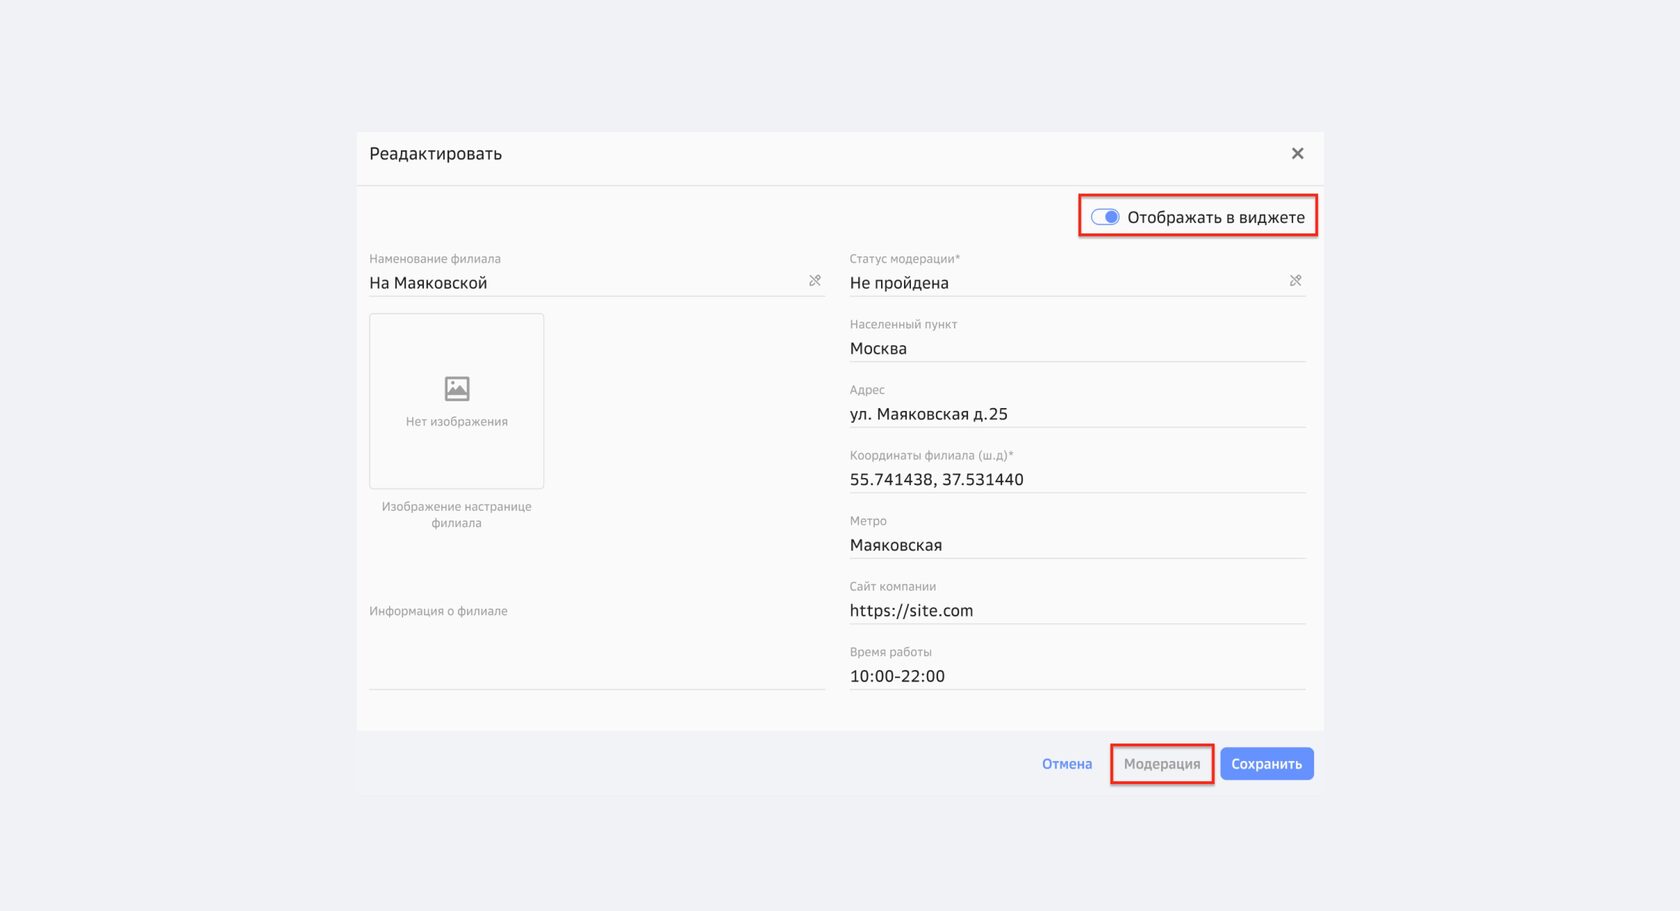Viewport: 1680px width, 911px height.
Task: Click the edit pencil icon for Наменование филиала
Action: pyautogui.click(x=815, y=281)
